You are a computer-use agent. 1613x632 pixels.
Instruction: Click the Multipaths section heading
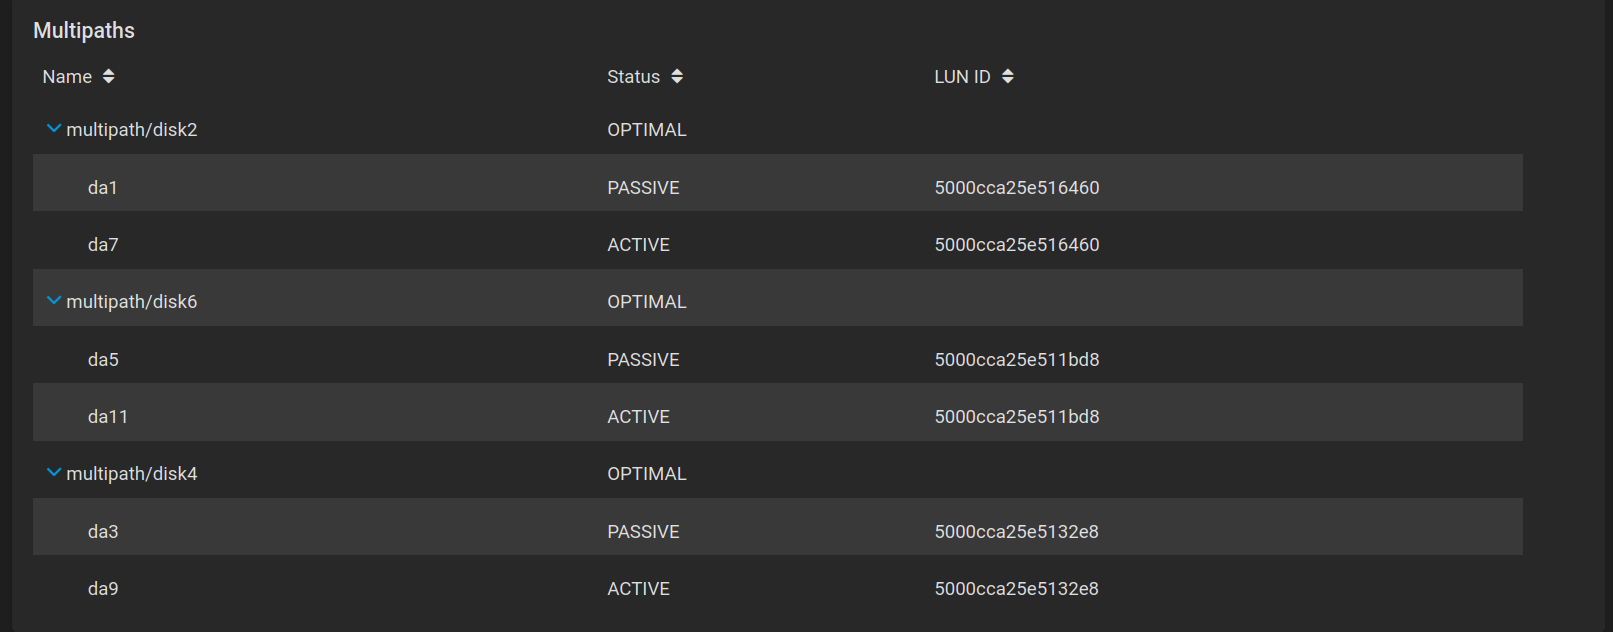tap(84, 31)
